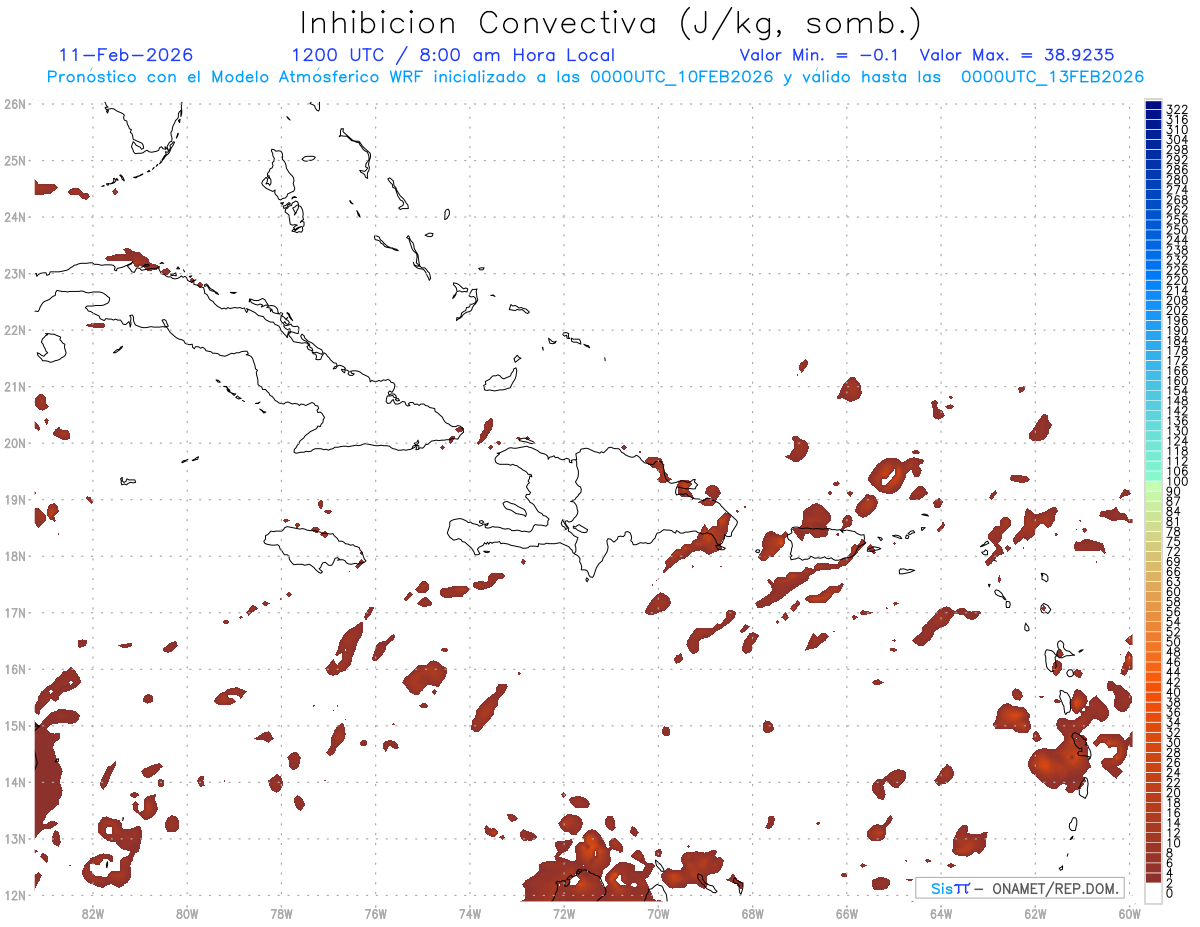Viewport: 1200px width, 927px height.
Task: Click the valid-until time '0000UTC_13FEB2026'
Action: pos(1053,77)
